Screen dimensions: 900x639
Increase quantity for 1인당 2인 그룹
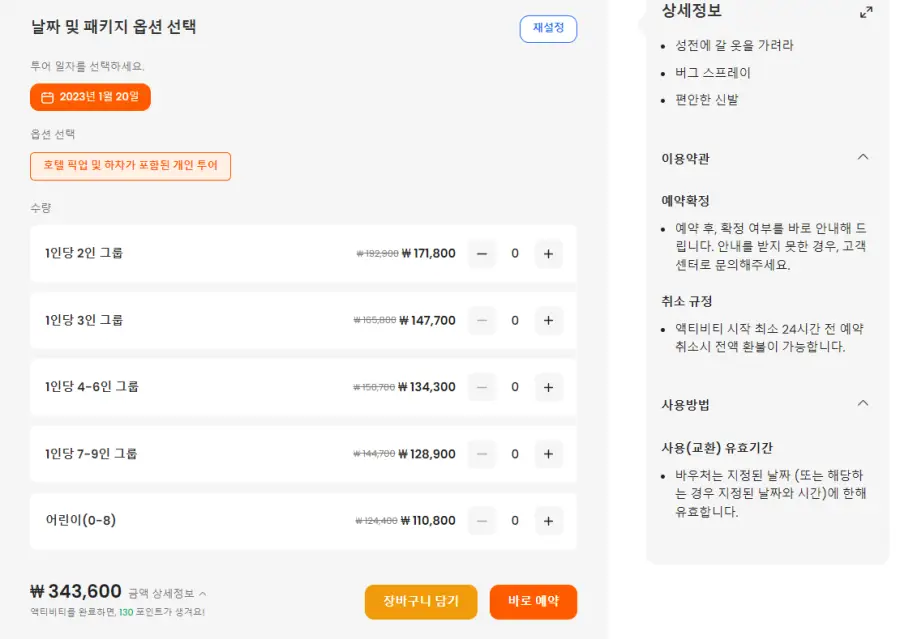point(548,254)
